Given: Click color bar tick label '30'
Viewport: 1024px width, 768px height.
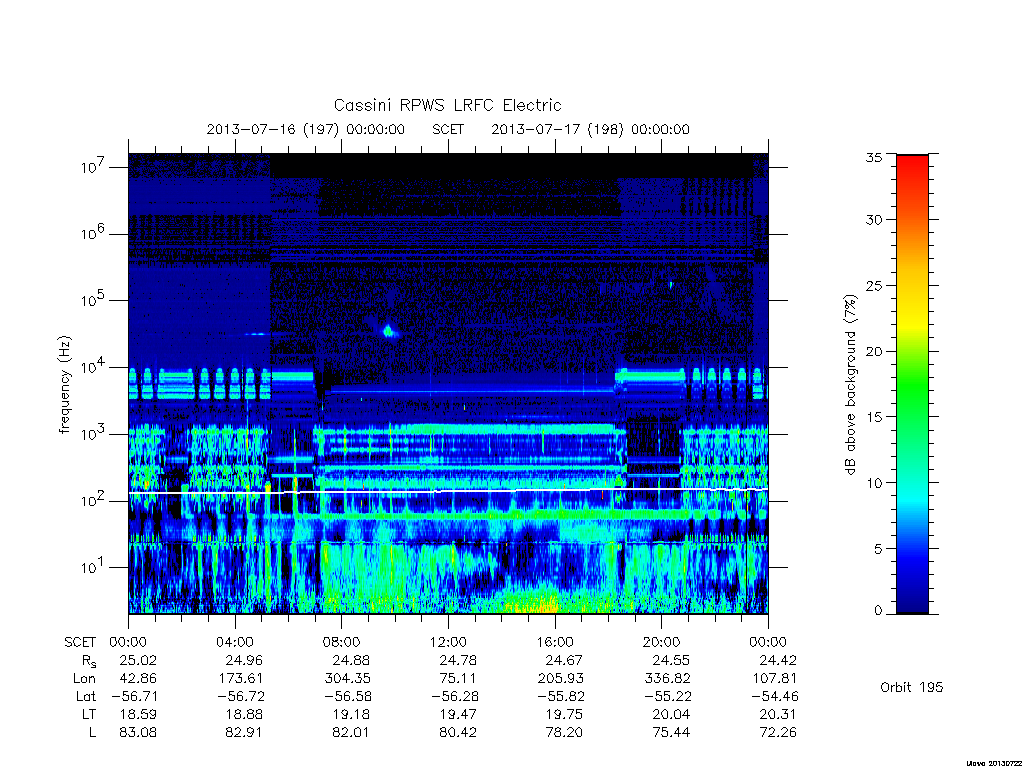Looking at the screenshot, I should pos(874,219).
